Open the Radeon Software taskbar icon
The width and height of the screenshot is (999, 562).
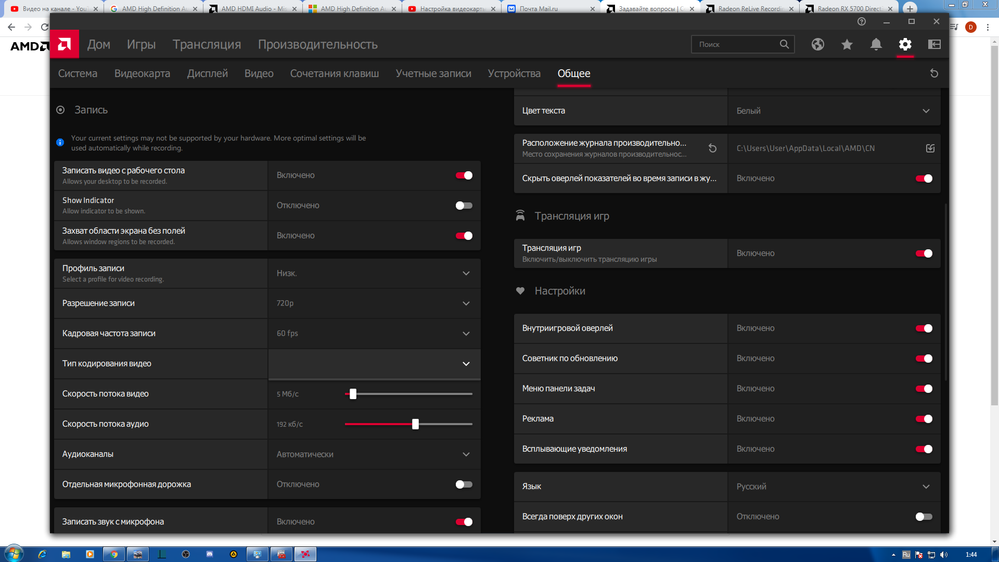point(305,554)
